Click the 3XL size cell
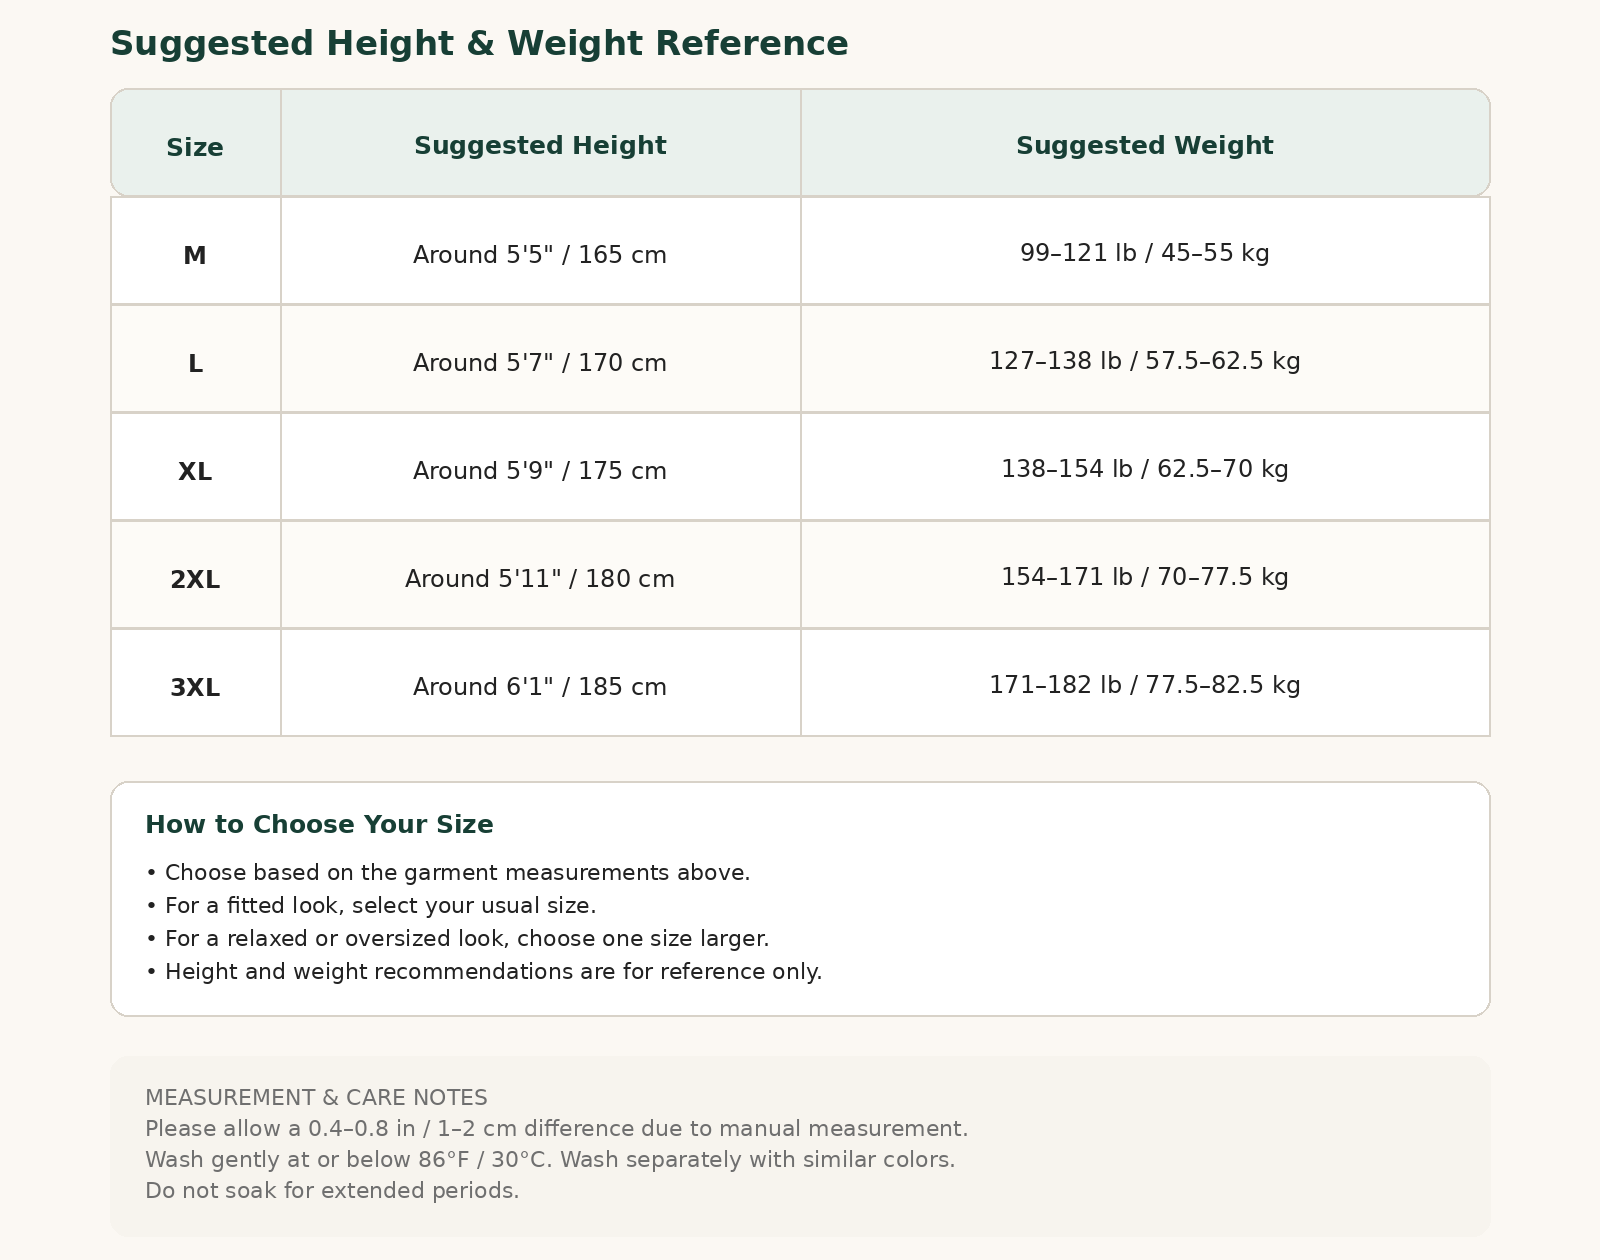Viewport: 1600px width, 1260px height. [195, 688]
